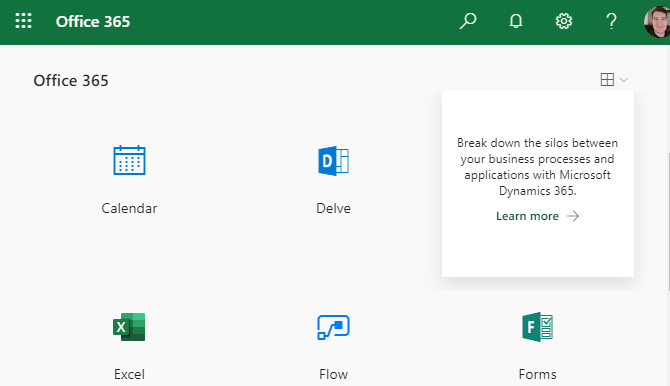Open the app launcher waffle menu
Screen dimensions: 670x386
tap(24, 21)
